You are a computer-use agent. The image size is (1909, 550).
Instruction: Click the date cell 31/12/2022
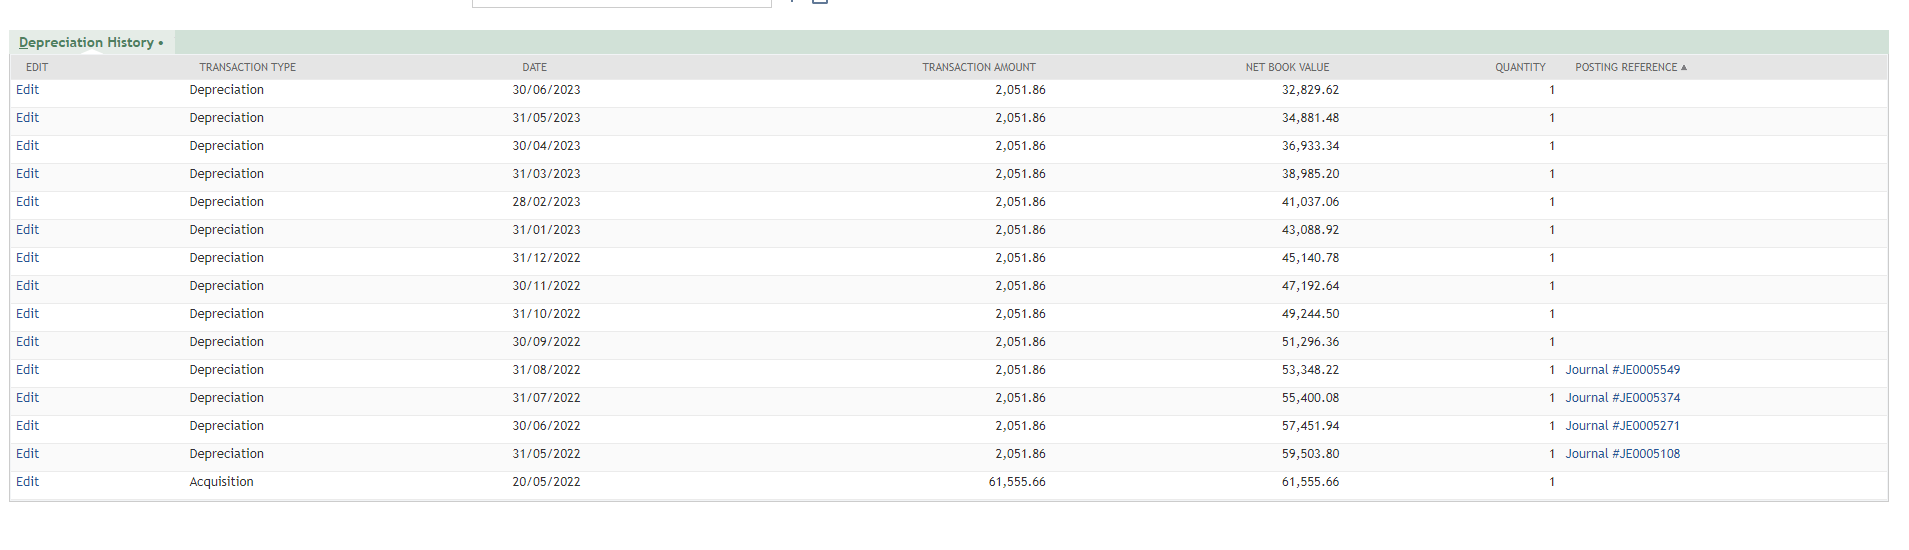click(546, 258)
